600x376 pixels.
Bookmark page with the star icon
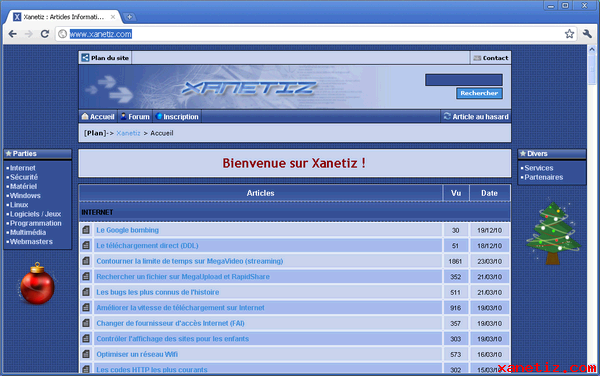569,34
